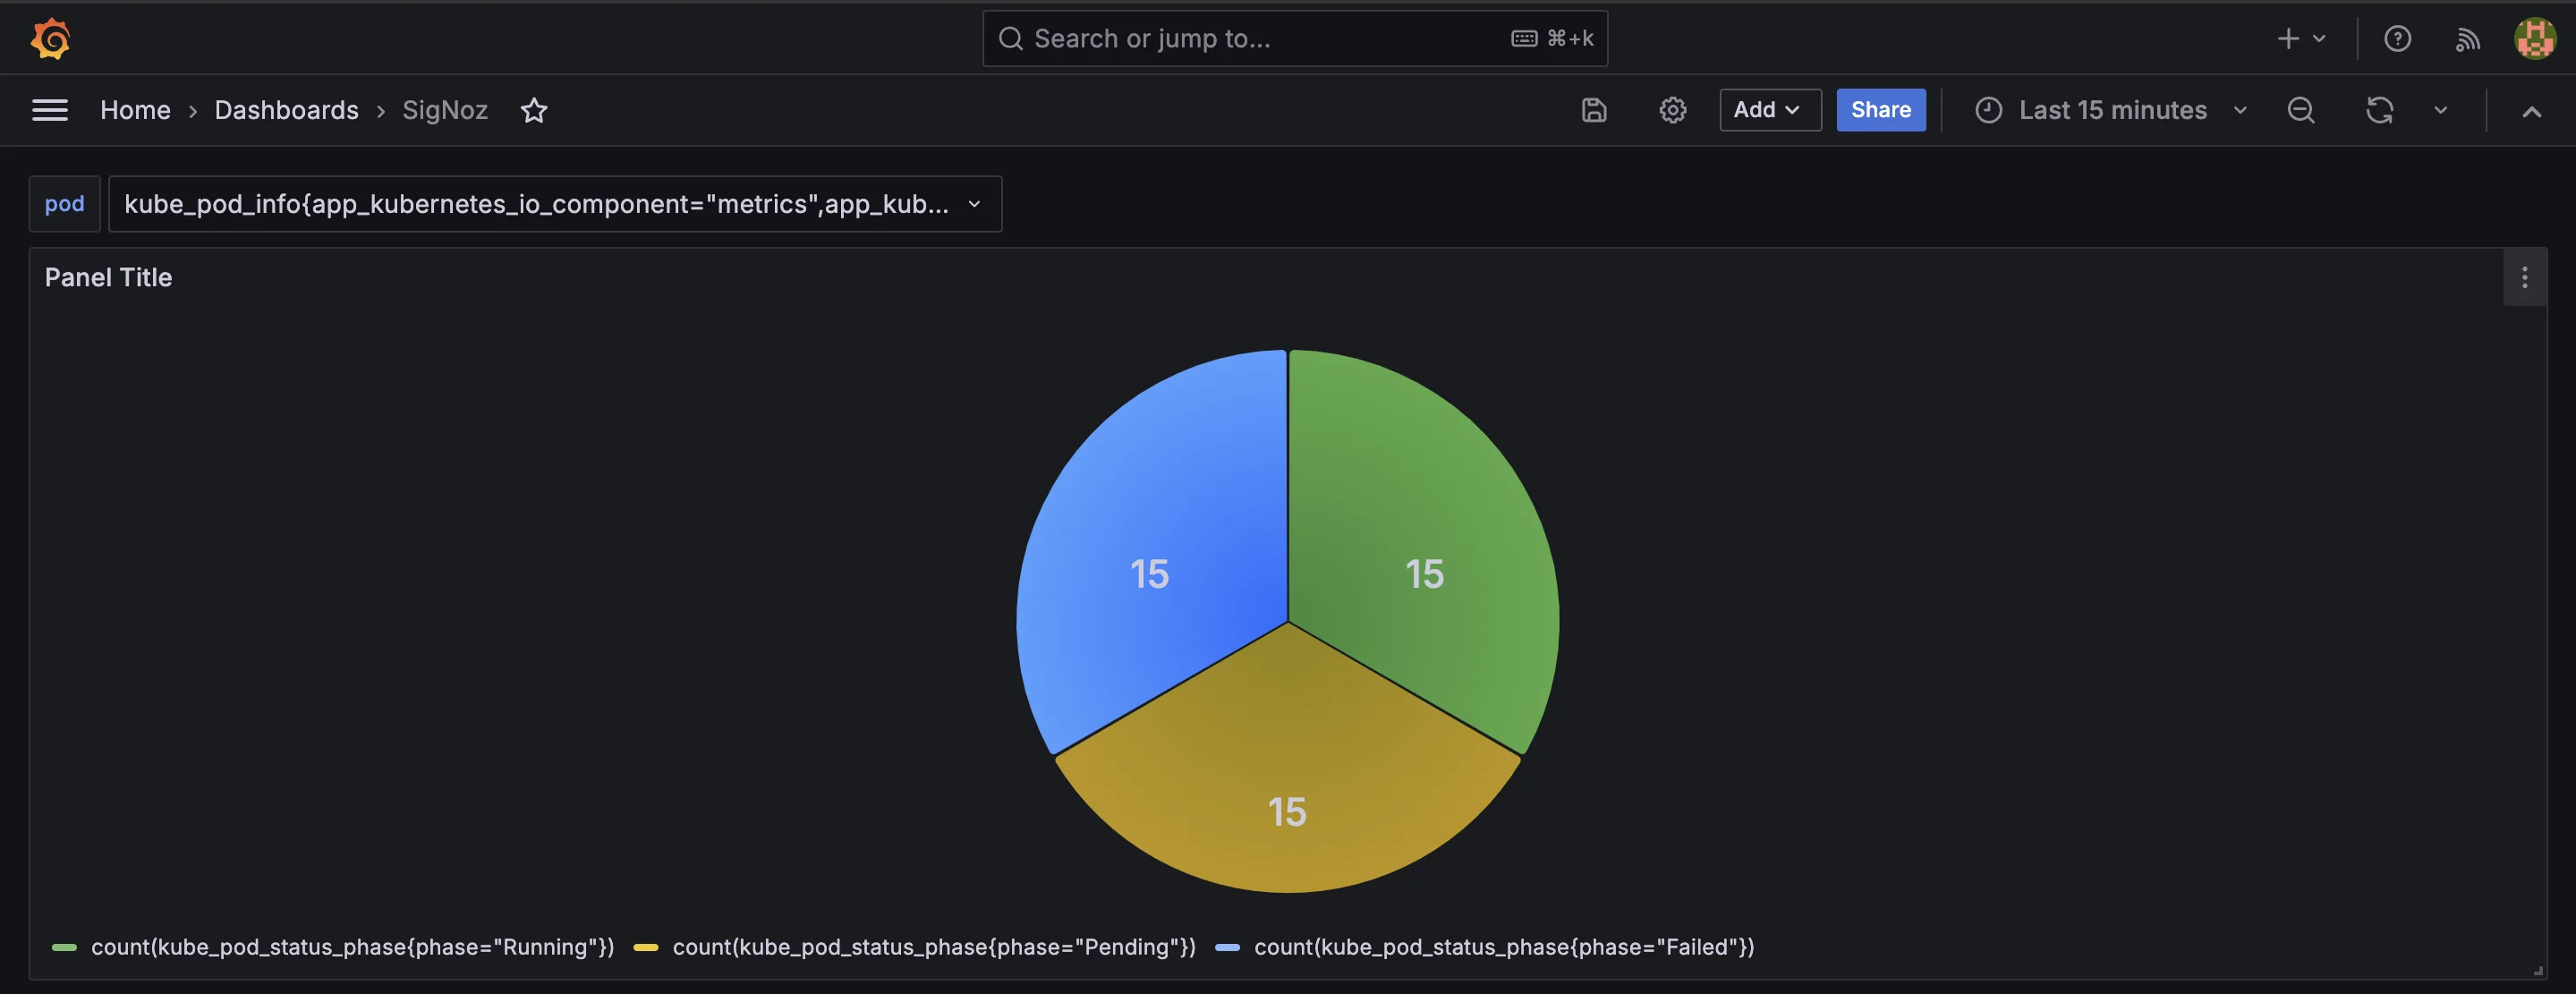Refresh the dashboard
This screenshot has height=994, width=2576.
click(2380, 110)
